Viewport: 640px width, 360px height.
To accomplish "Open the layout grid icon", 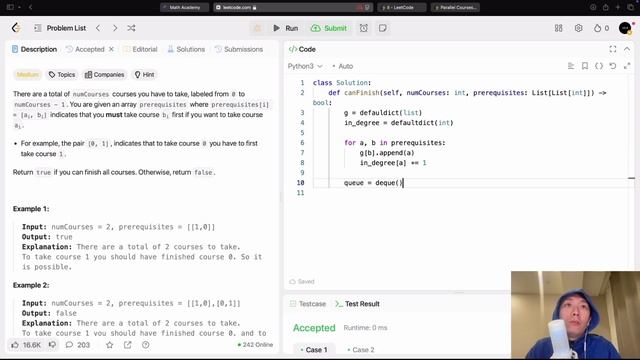I will [558, 28].
